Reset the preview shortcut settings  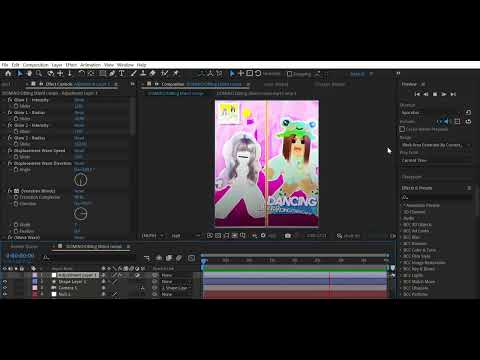(468, 112)
